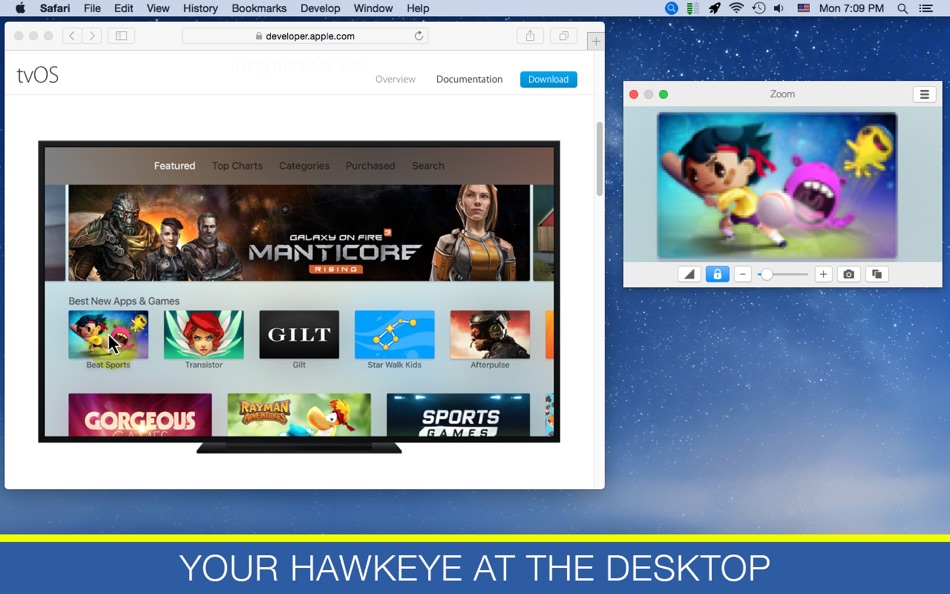Open Spotlight search in menu bar
Screen dimensions: 950x594
(902, 8)
